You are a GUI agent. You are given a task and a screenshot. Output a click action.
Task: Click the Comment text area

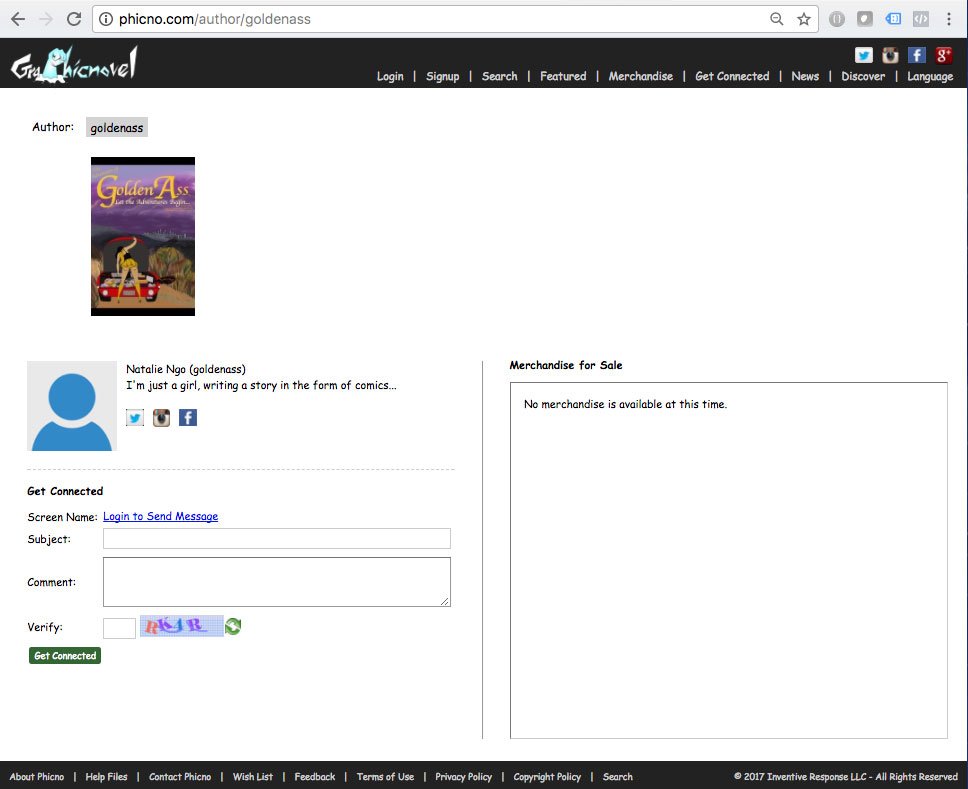point(277,582)
